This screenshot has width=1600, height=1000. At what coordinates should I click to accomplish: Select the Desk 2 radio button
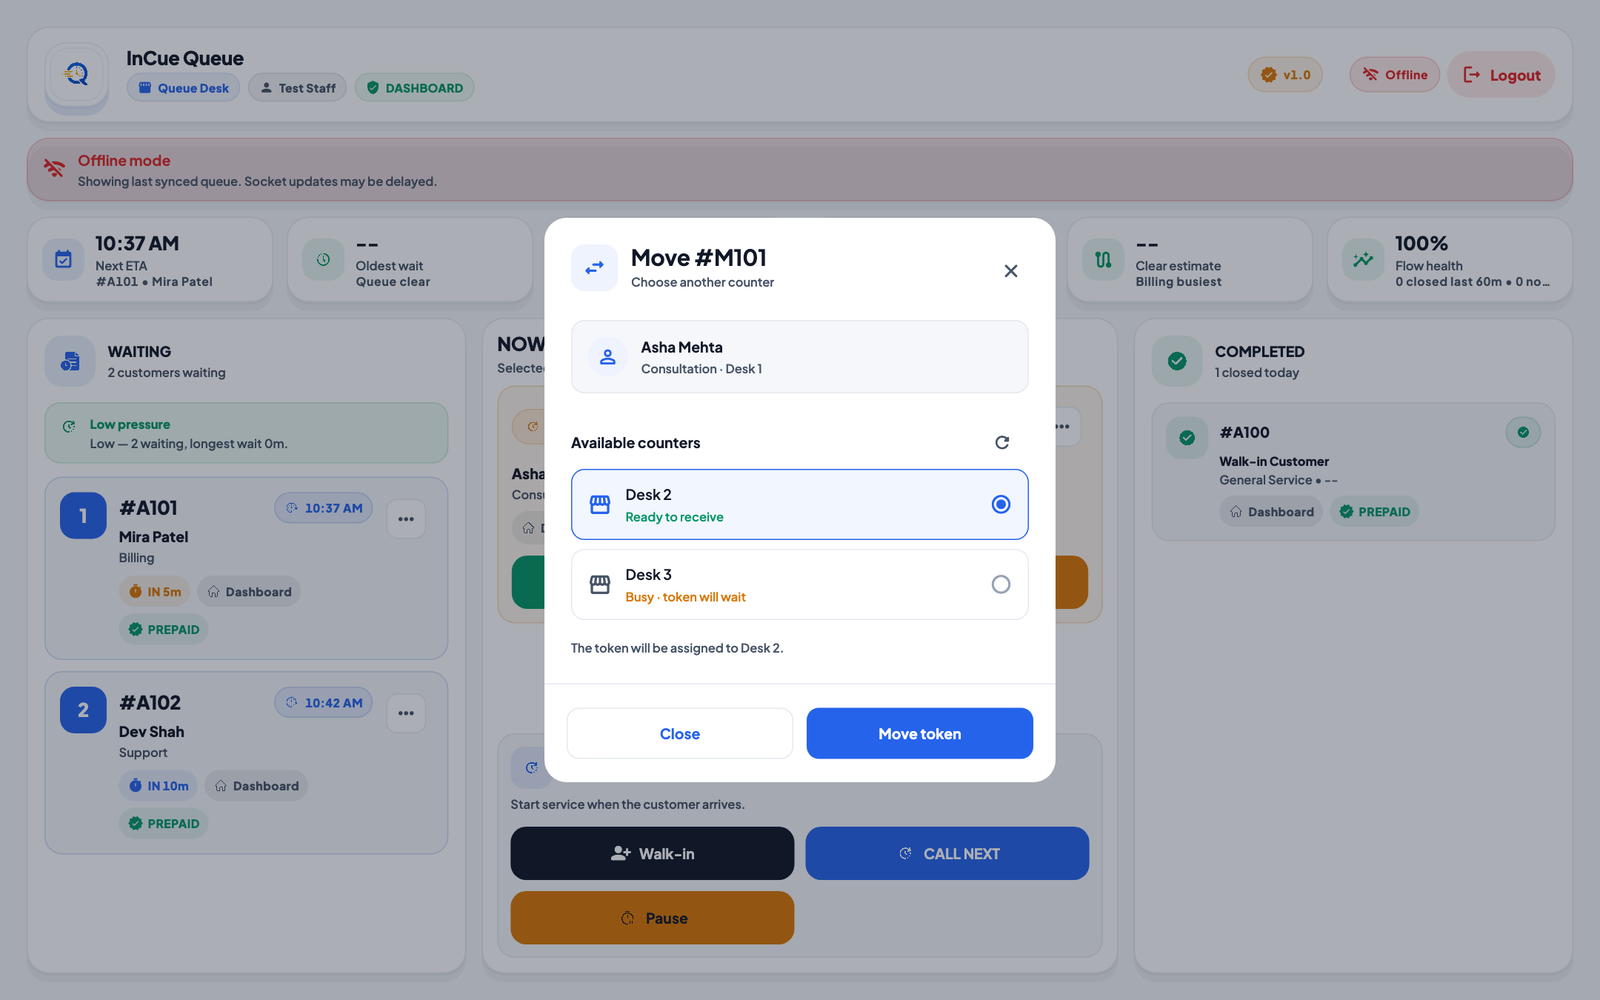point(1001,504)
